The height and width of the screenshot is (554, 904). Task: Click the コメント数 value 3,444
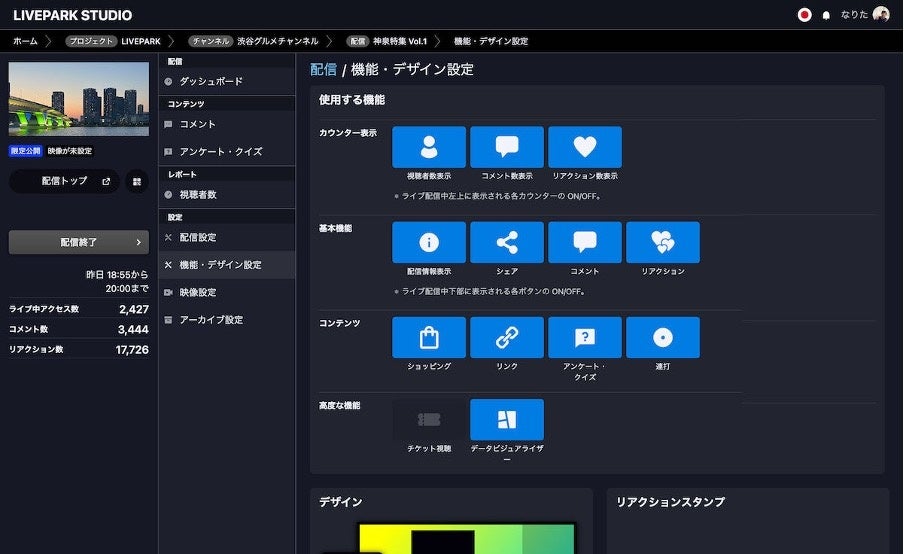(133, 330)
